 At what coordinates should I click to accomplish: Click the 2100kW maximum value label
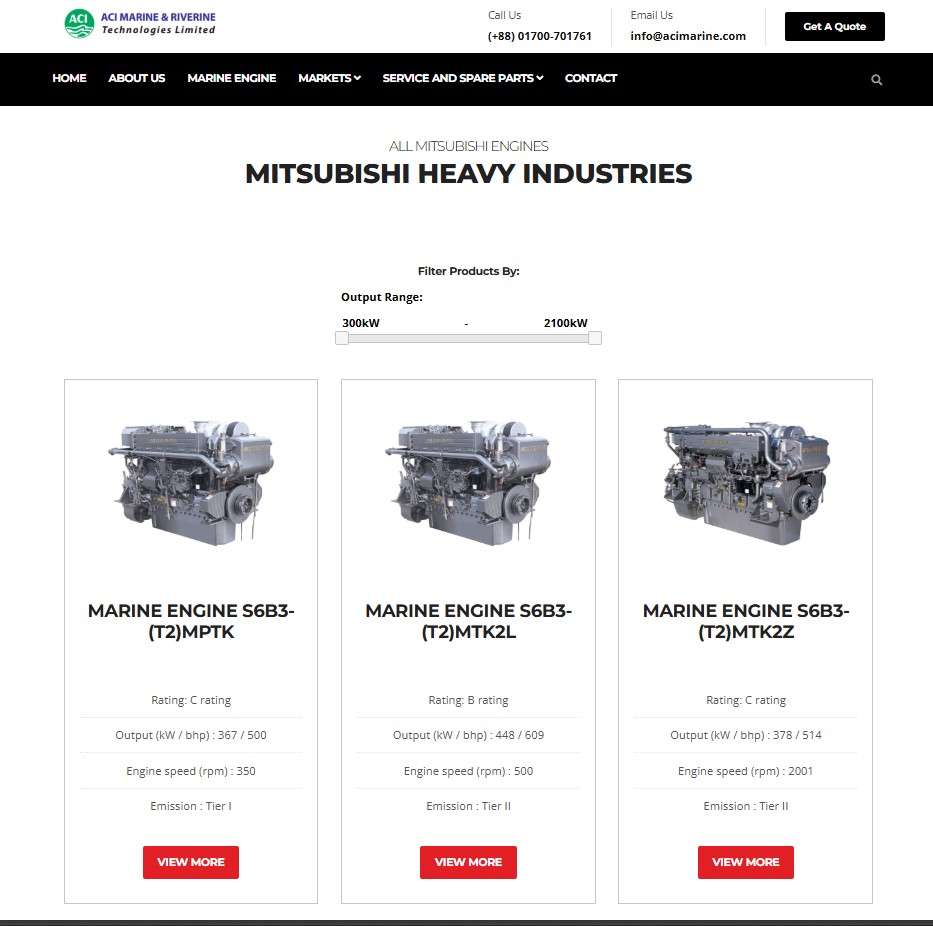pos(565,323)
